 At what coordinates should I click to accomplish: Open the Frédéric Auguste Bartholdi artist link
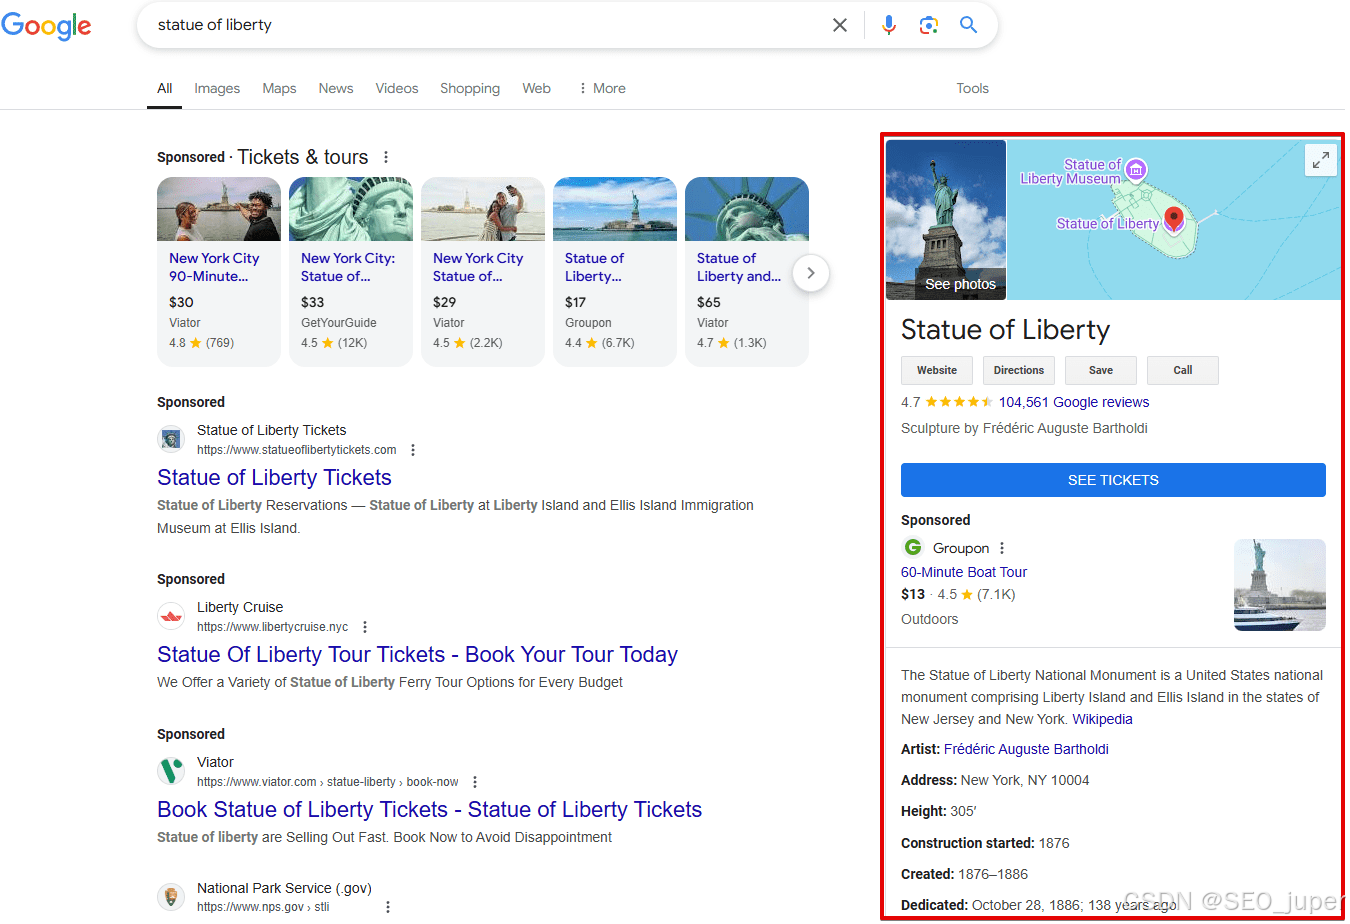1026,749
